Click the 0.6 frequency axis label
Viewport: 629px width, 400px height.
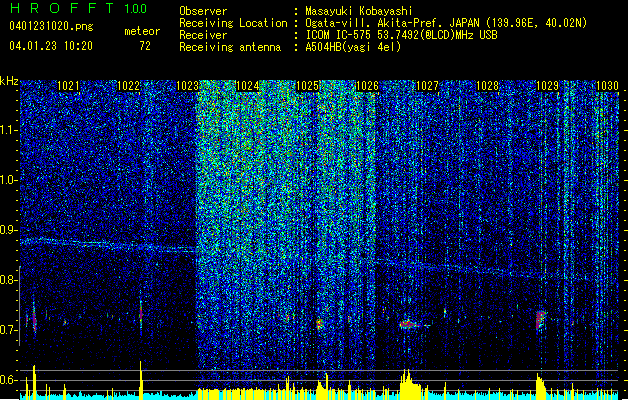[x=9, y=380]
